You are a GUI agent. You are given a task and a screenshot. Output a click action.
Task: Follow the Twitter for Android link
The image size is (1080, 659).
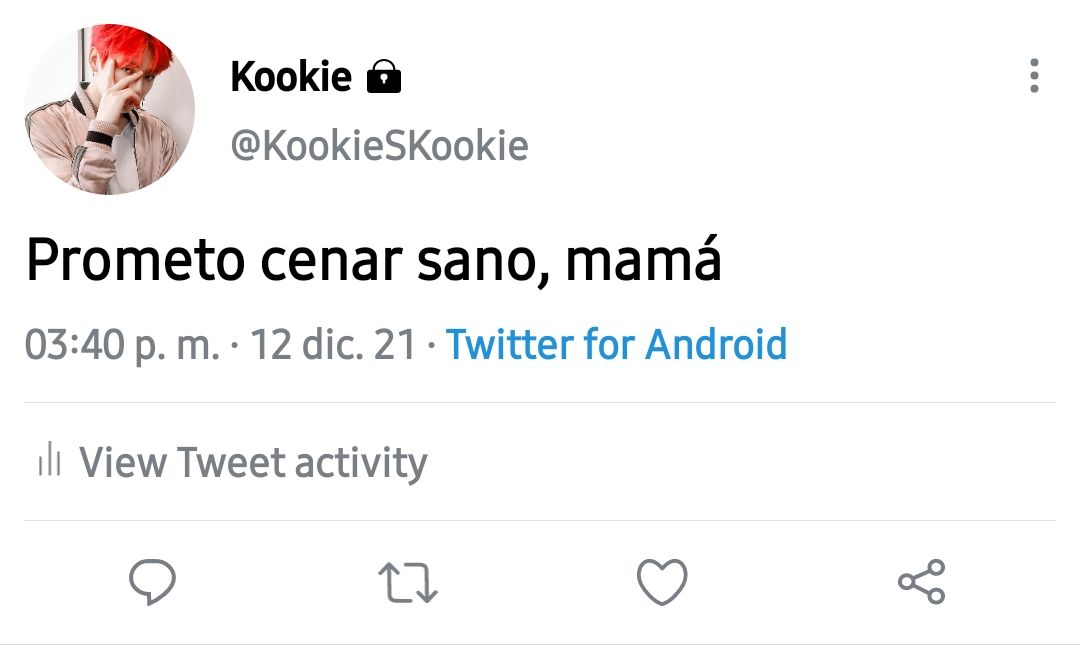point(616,344)
